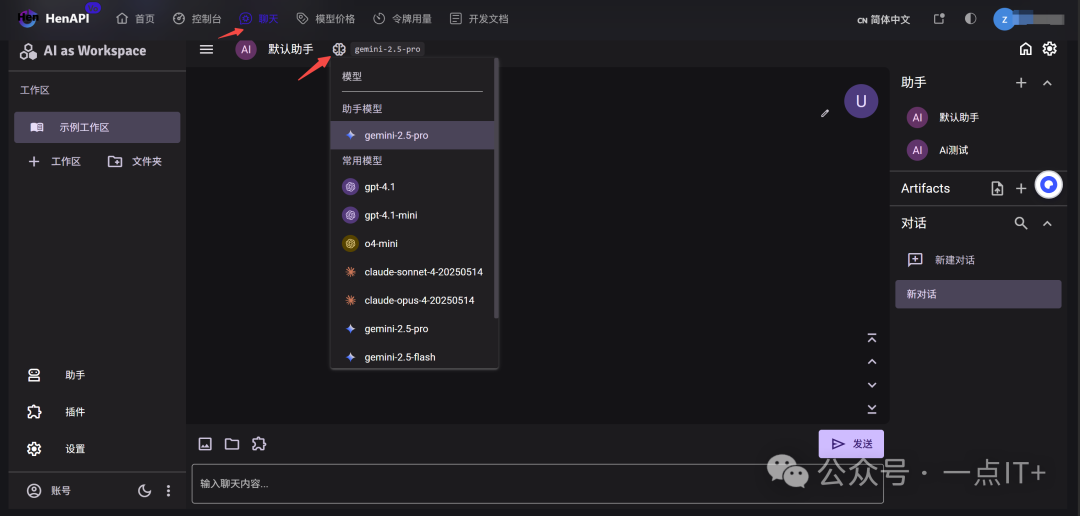The width and height of the screenshot is (1080, 516).
Task: Choose o4-mini model
Action: pyautogui.click(x=412, y=243)
